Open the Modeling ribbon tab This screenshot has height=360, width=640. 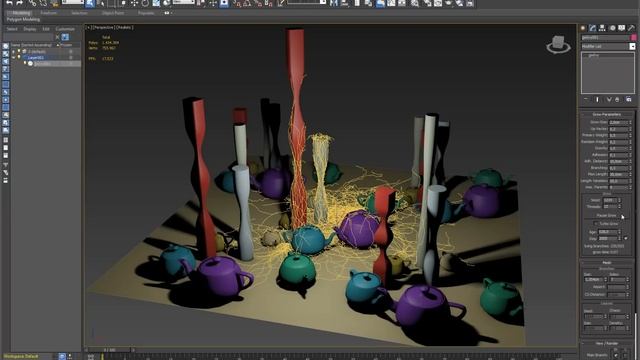tap(21, 13)
